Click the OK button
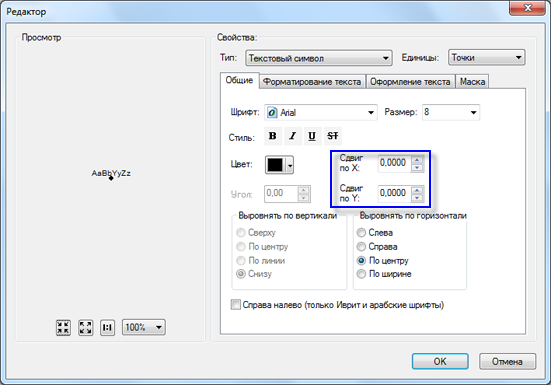The image size is (551, 385). (440, 361)
